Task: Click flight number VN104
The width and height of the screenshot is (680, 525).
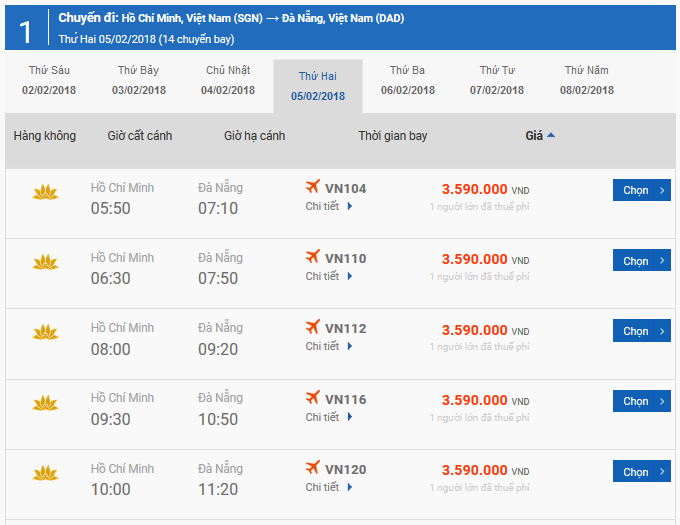Action: click(x=346, y=189)
